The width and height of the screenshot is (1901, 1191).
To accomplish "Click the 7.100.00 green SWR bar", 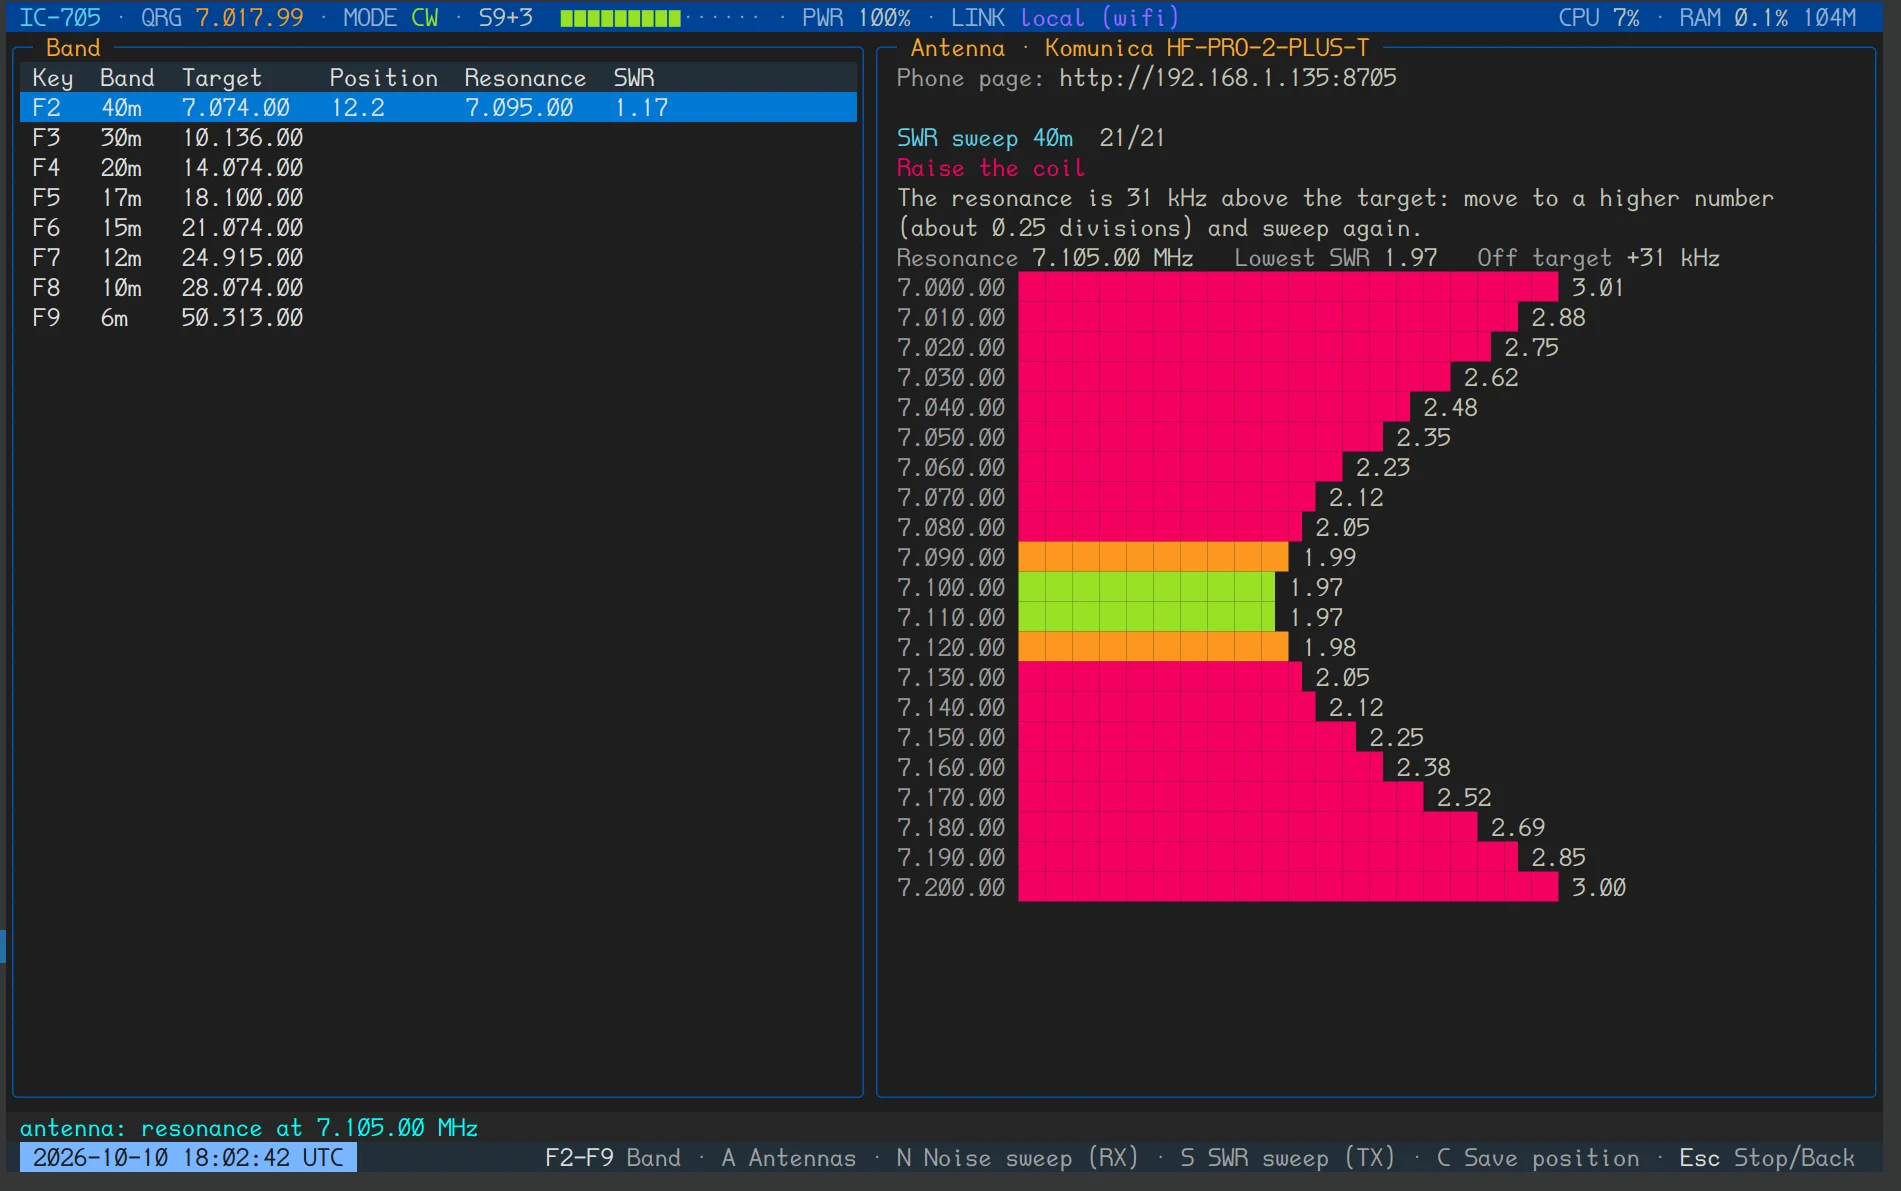I will click(x=1147, y=587).
